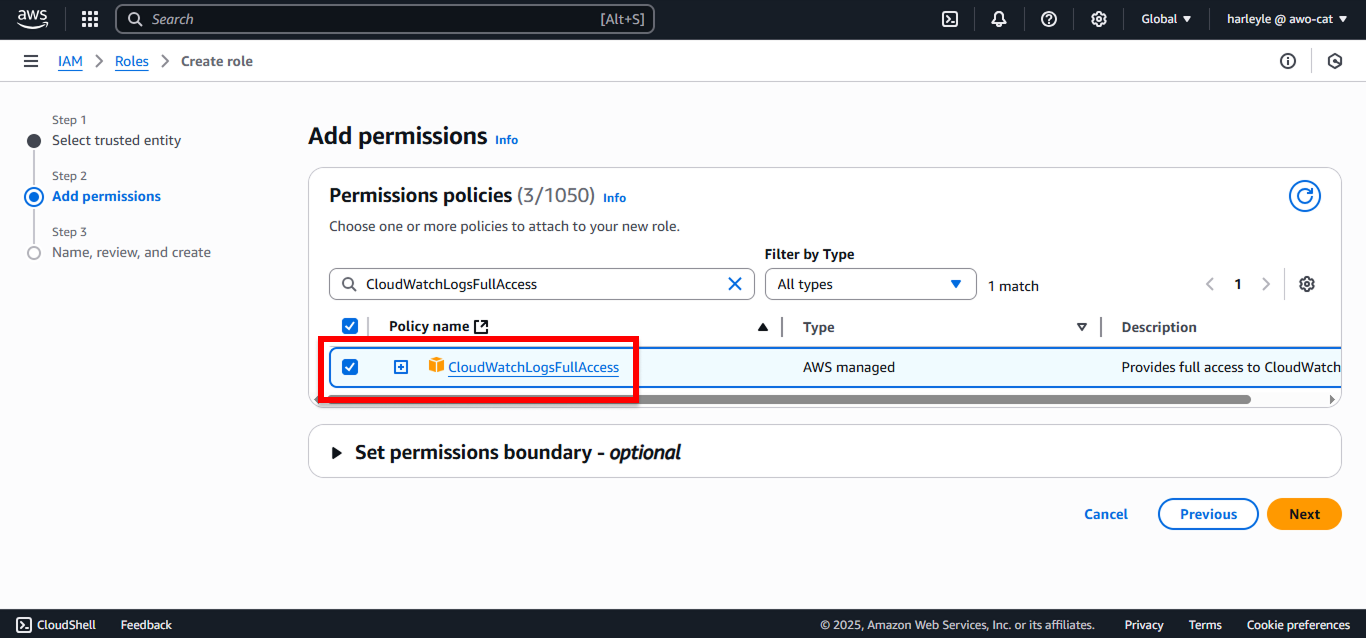Click the scrollbar right arrow
Viewport: 1366px width, 638px height.
click(1332, 400)
